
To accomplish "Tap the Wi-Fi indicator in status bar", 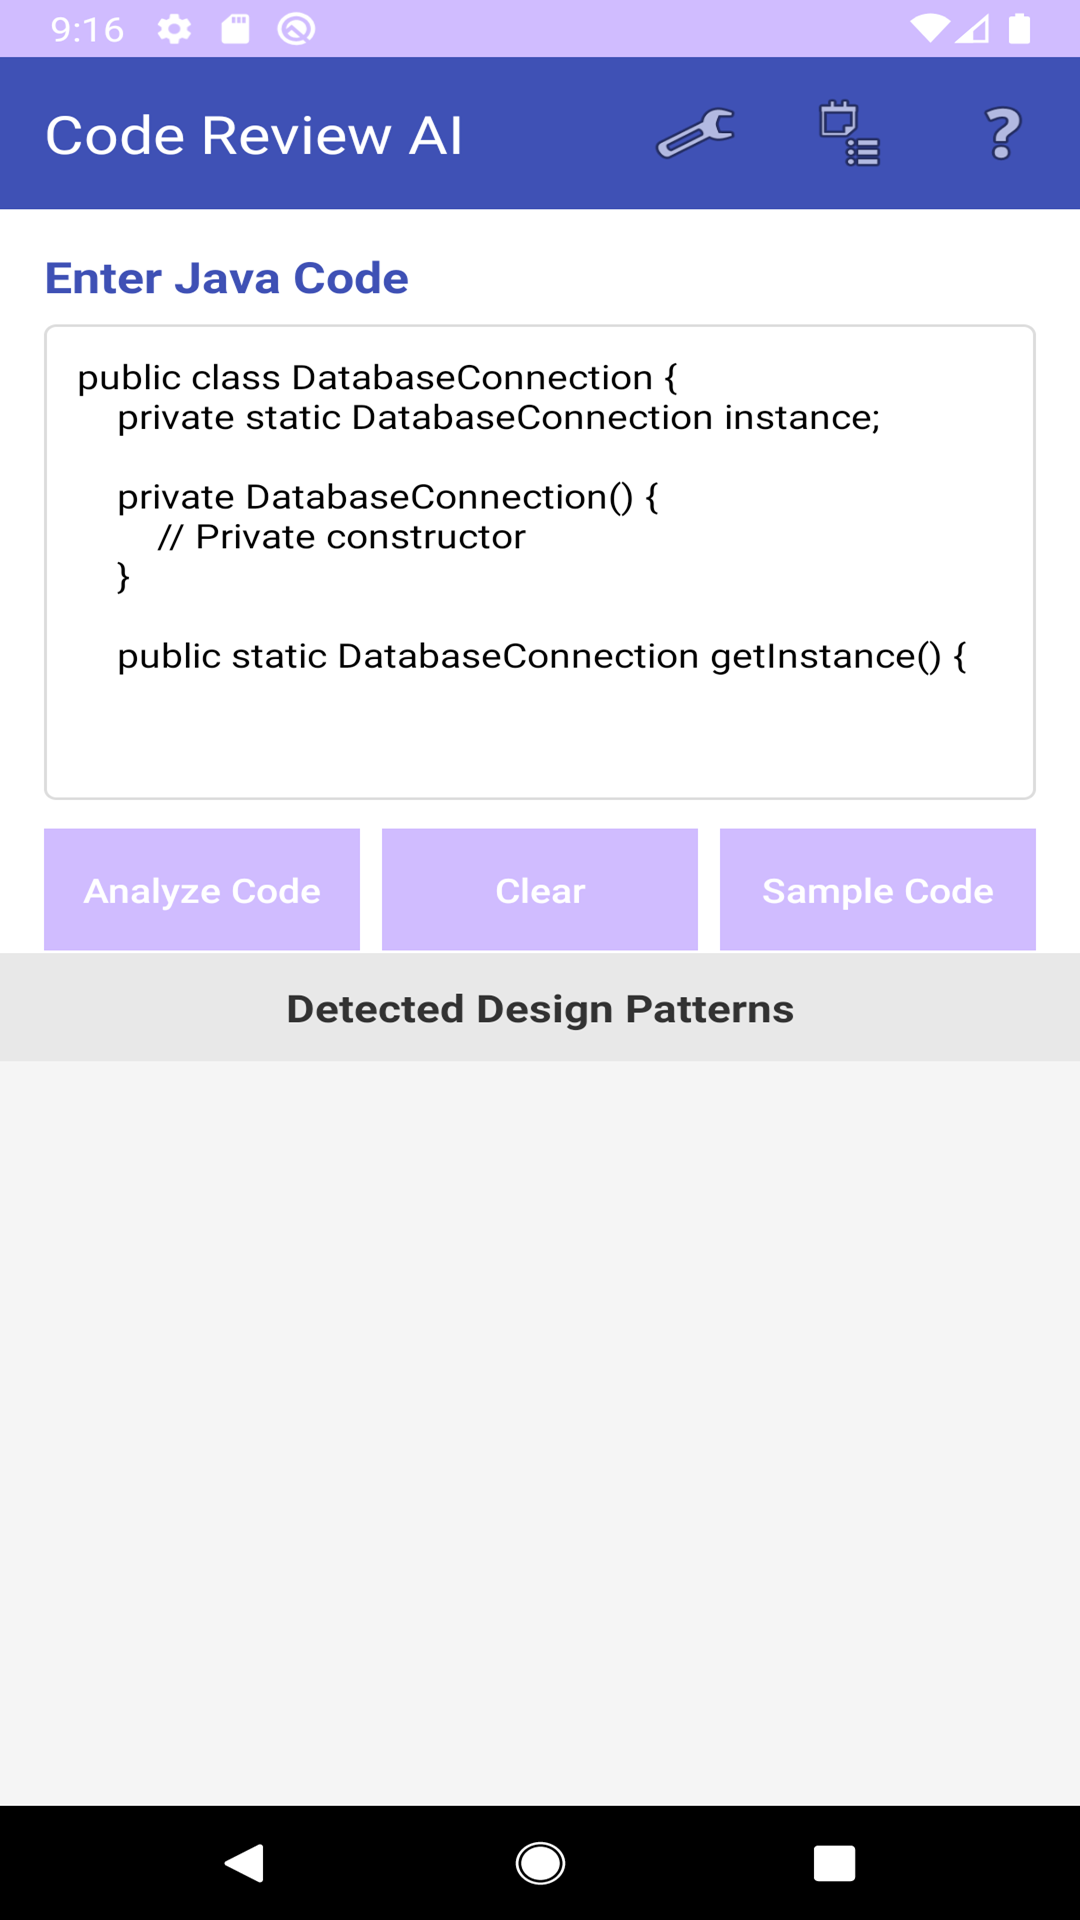I will click(929, 29).
